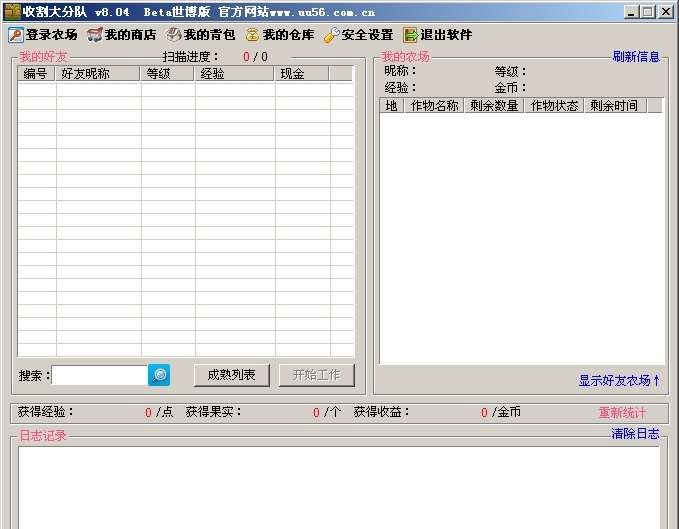Click the 地 column header
This screenshot has width=679, height=529.
pos(391,105)
